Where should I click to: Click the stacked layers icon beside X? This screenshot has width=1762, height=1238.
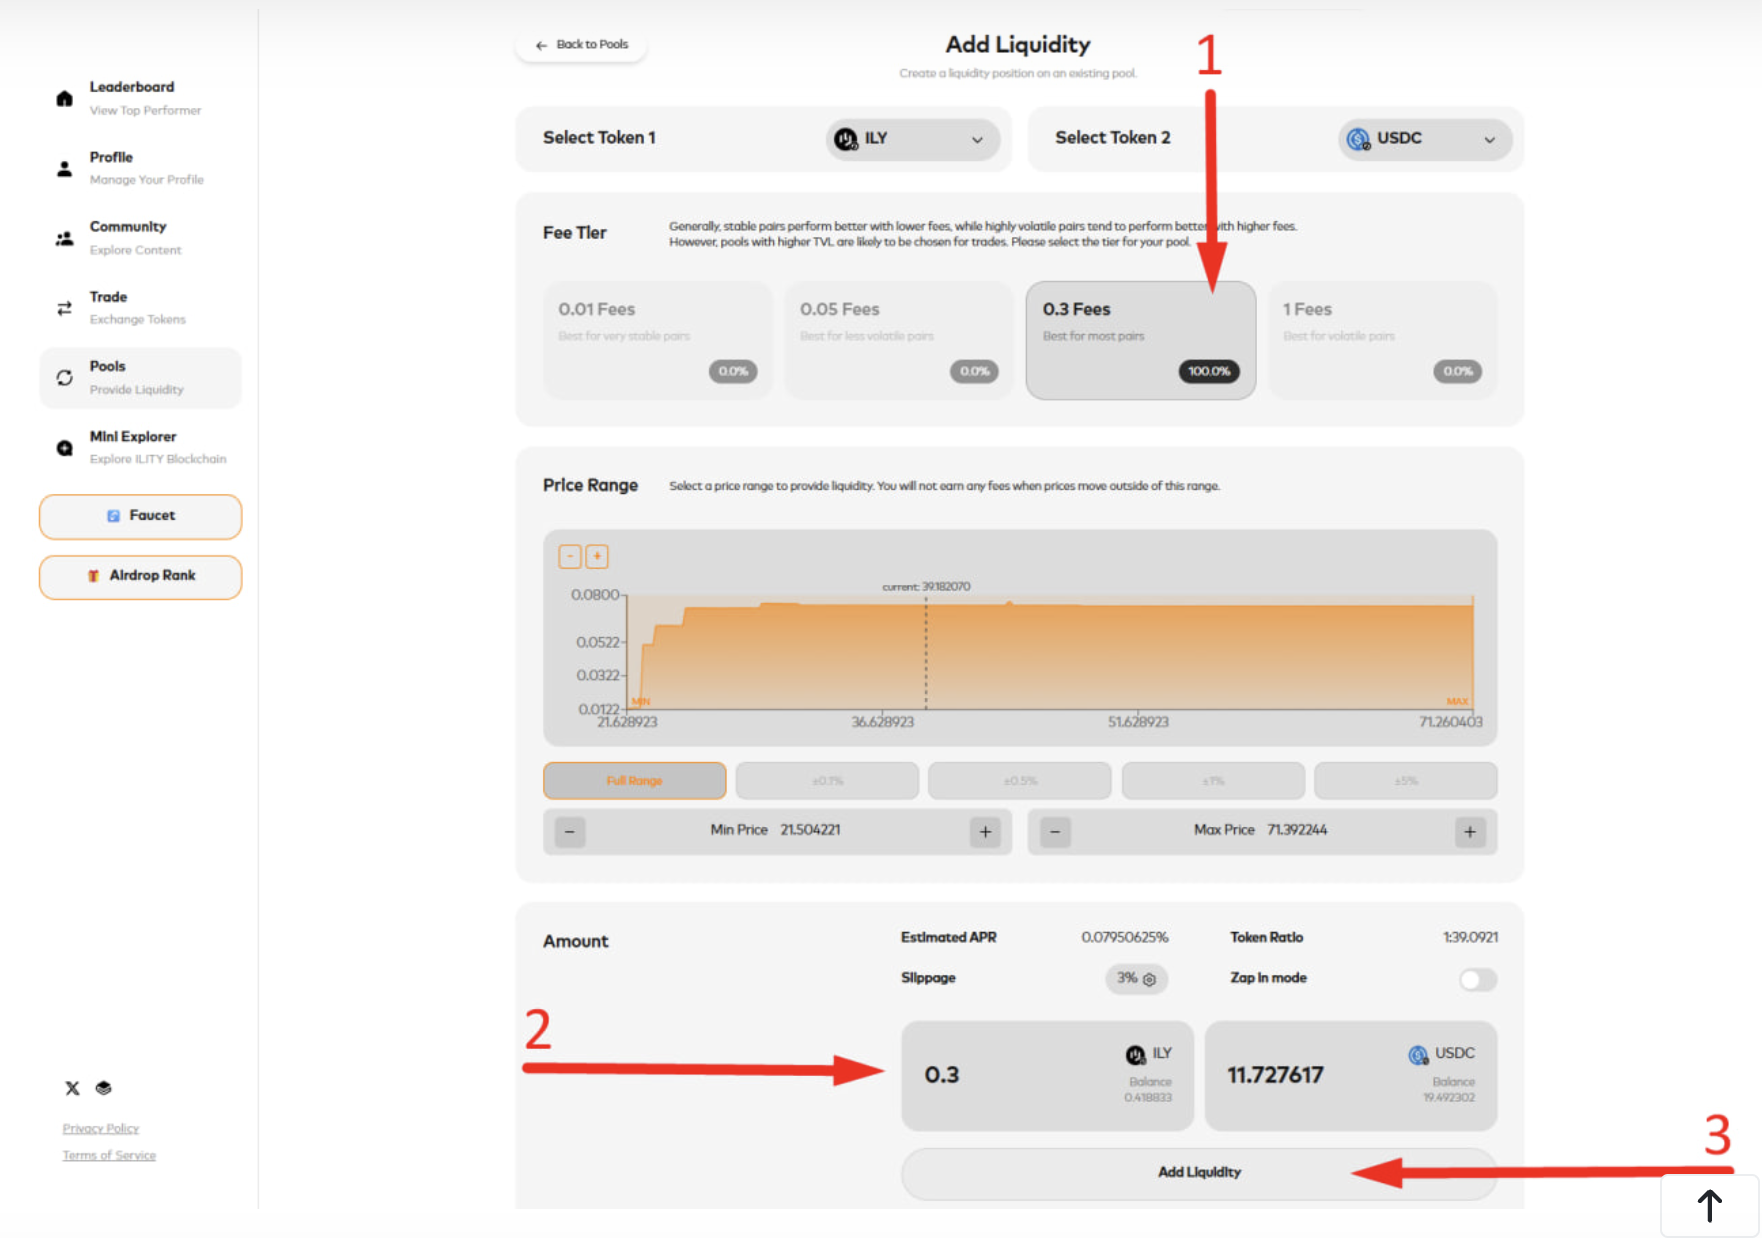point(103,1088)
